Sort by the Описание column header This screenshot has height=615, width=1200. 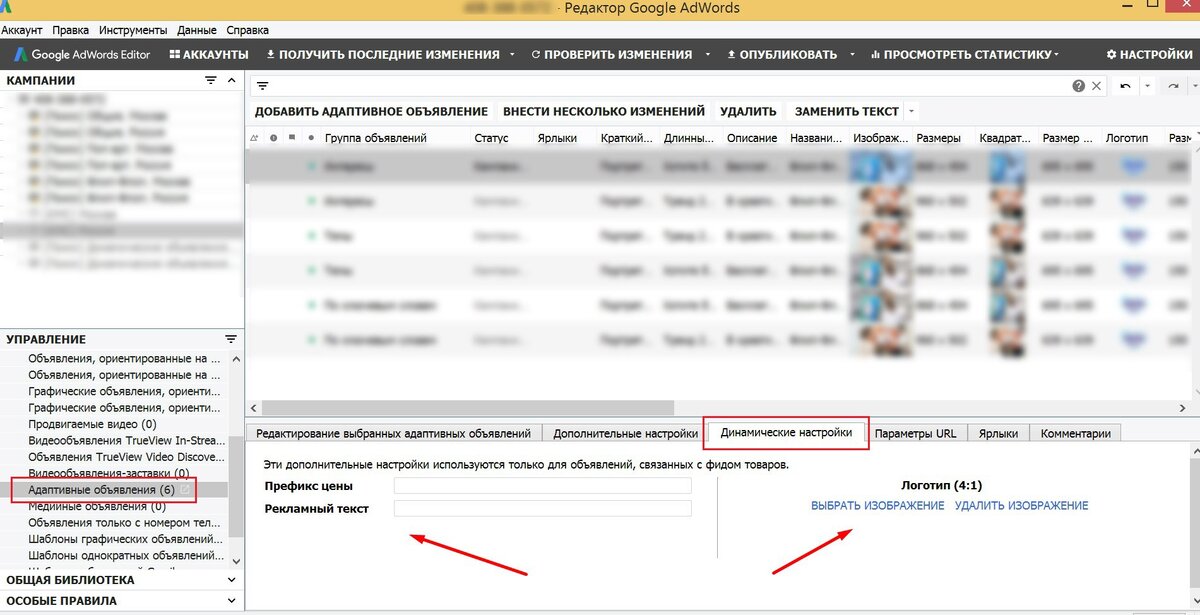(x=752, y=138)
